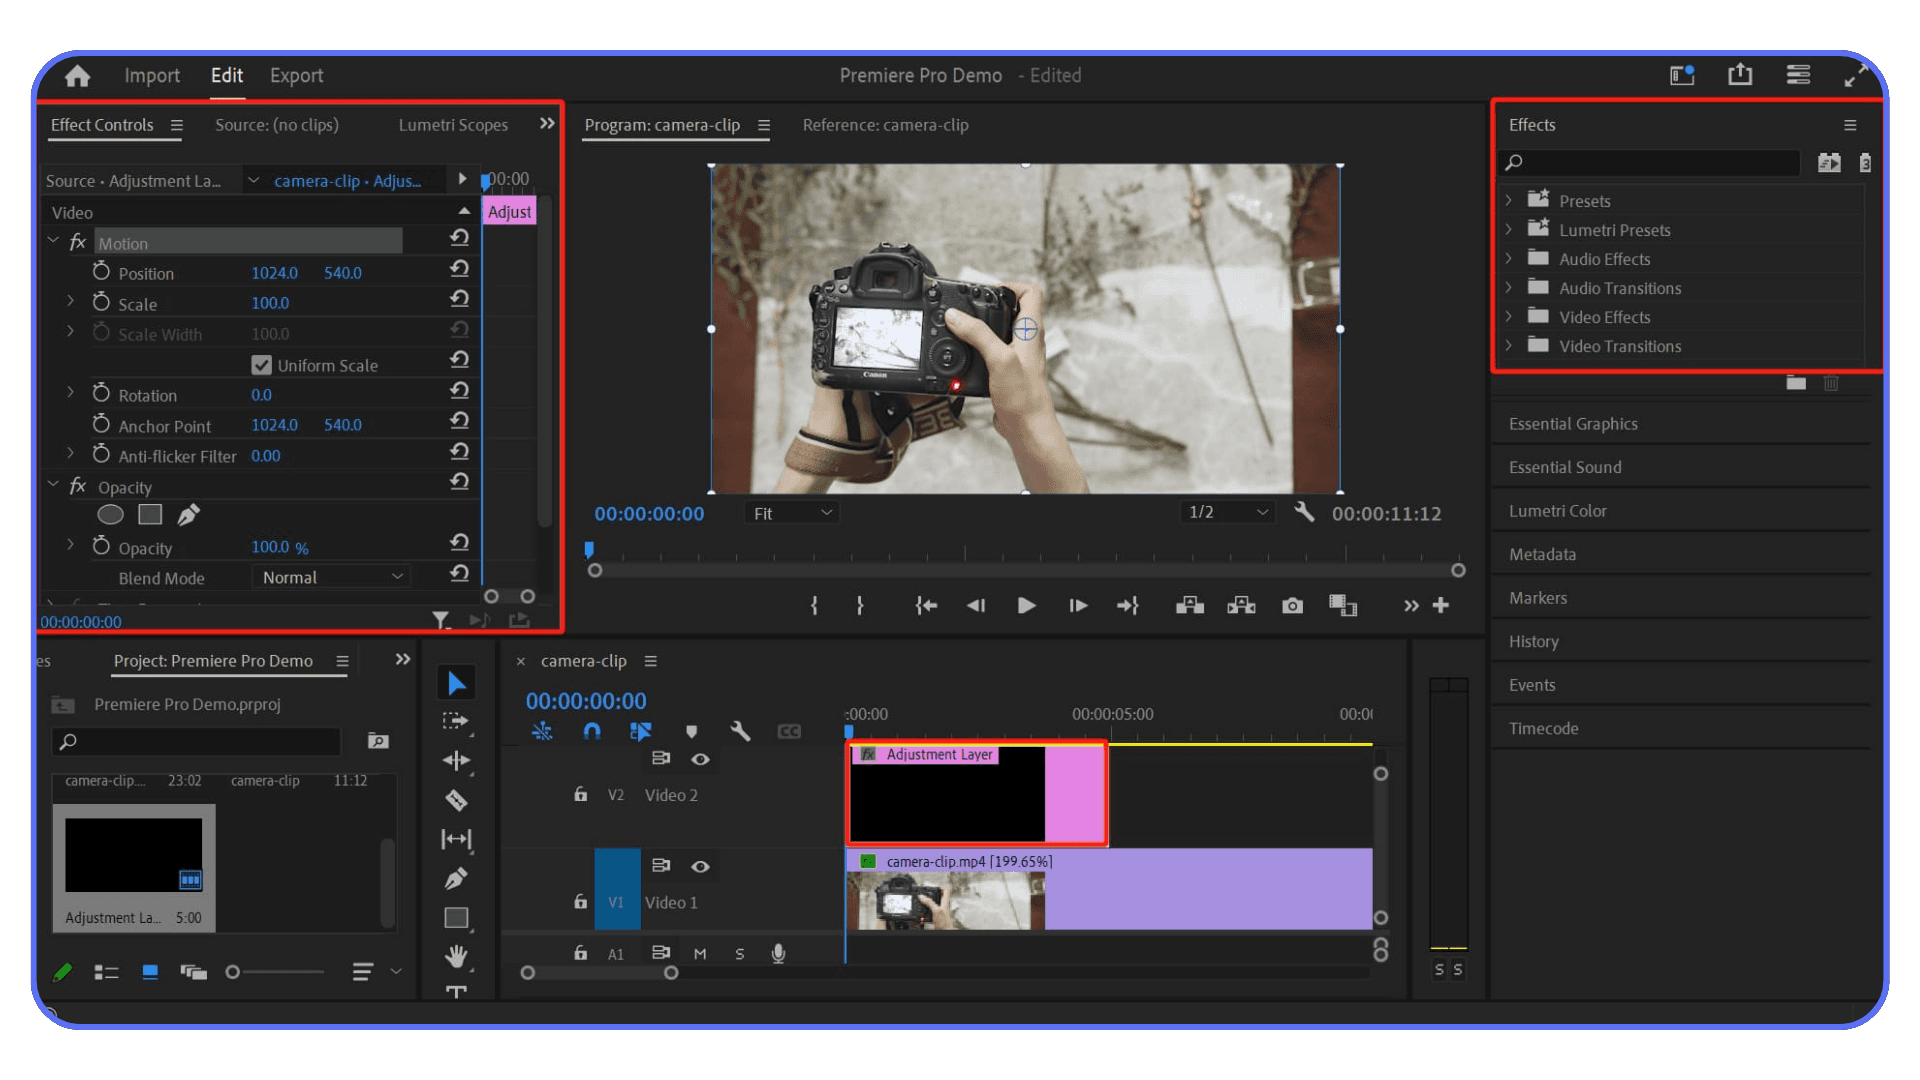This screenshot has width=1920, height=1080.
Task: Select the Hand tool
Action: coord(456,956)
